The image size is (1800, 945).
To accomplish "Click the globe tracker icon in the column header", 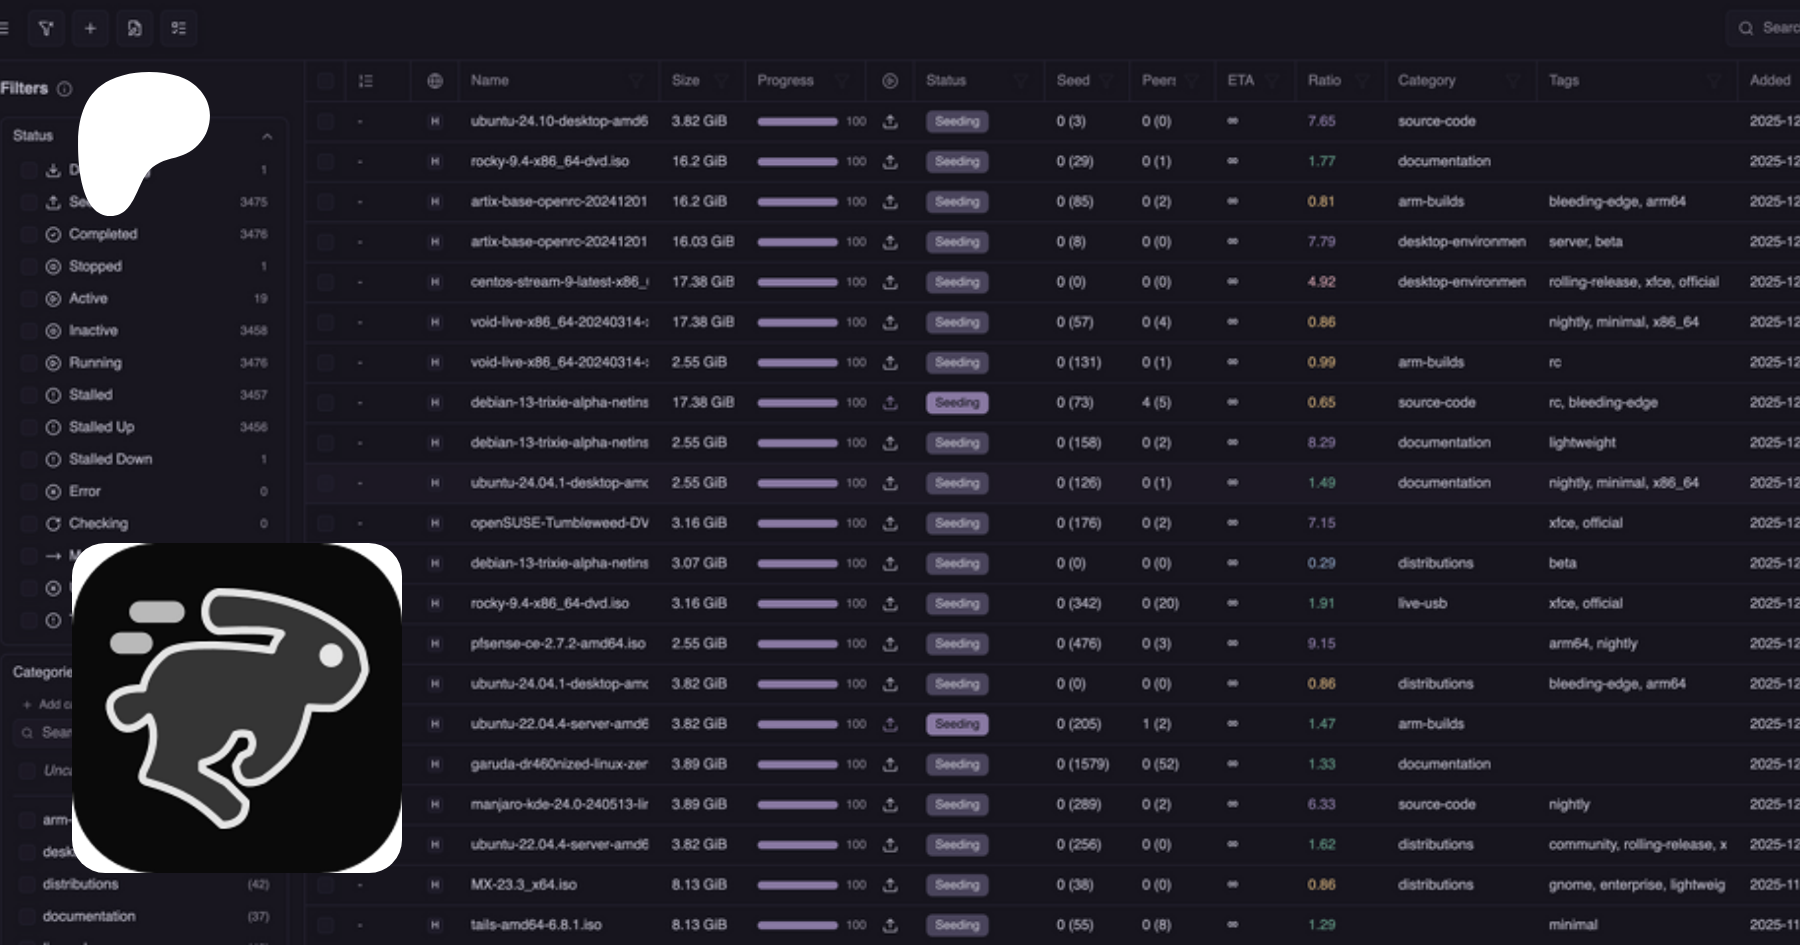I will [x=435, y=81].
